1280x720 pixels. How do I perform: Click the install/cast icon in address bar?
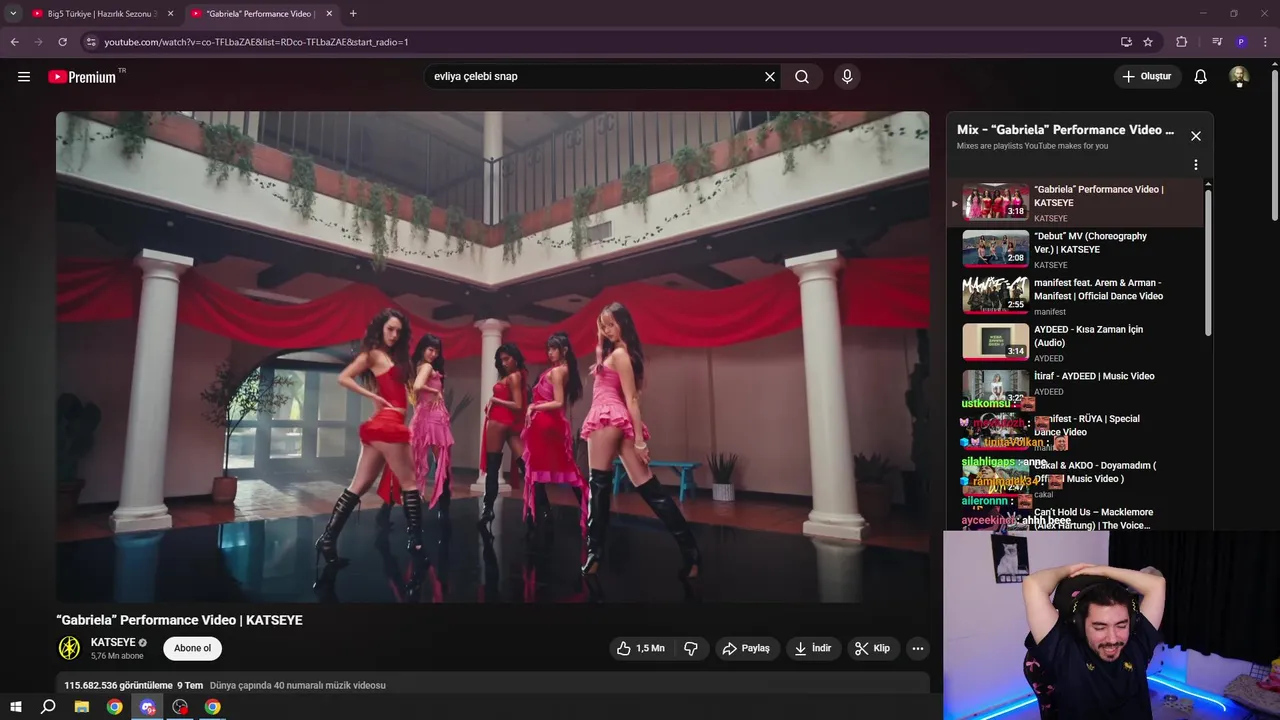point(1126,42)
